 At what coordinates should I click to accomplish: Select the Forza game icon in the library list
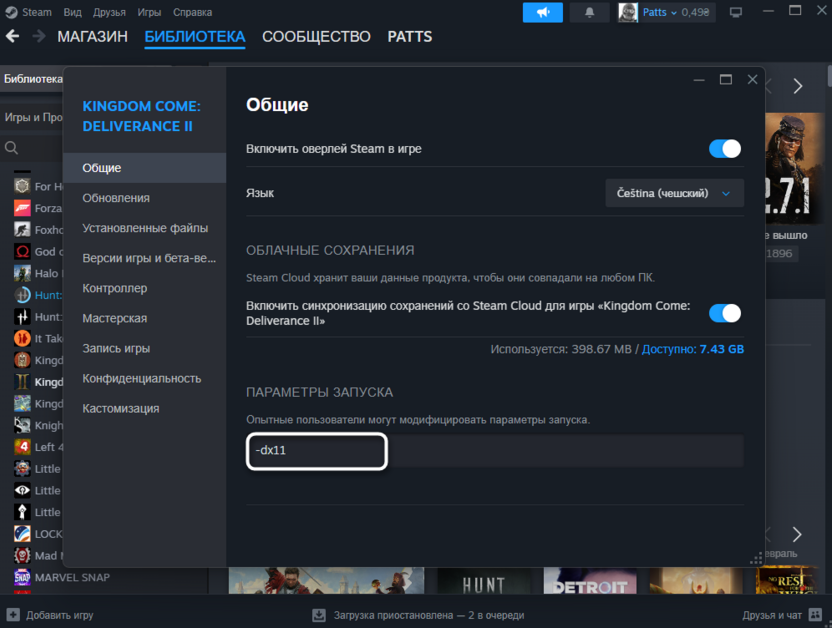point(22,208)
